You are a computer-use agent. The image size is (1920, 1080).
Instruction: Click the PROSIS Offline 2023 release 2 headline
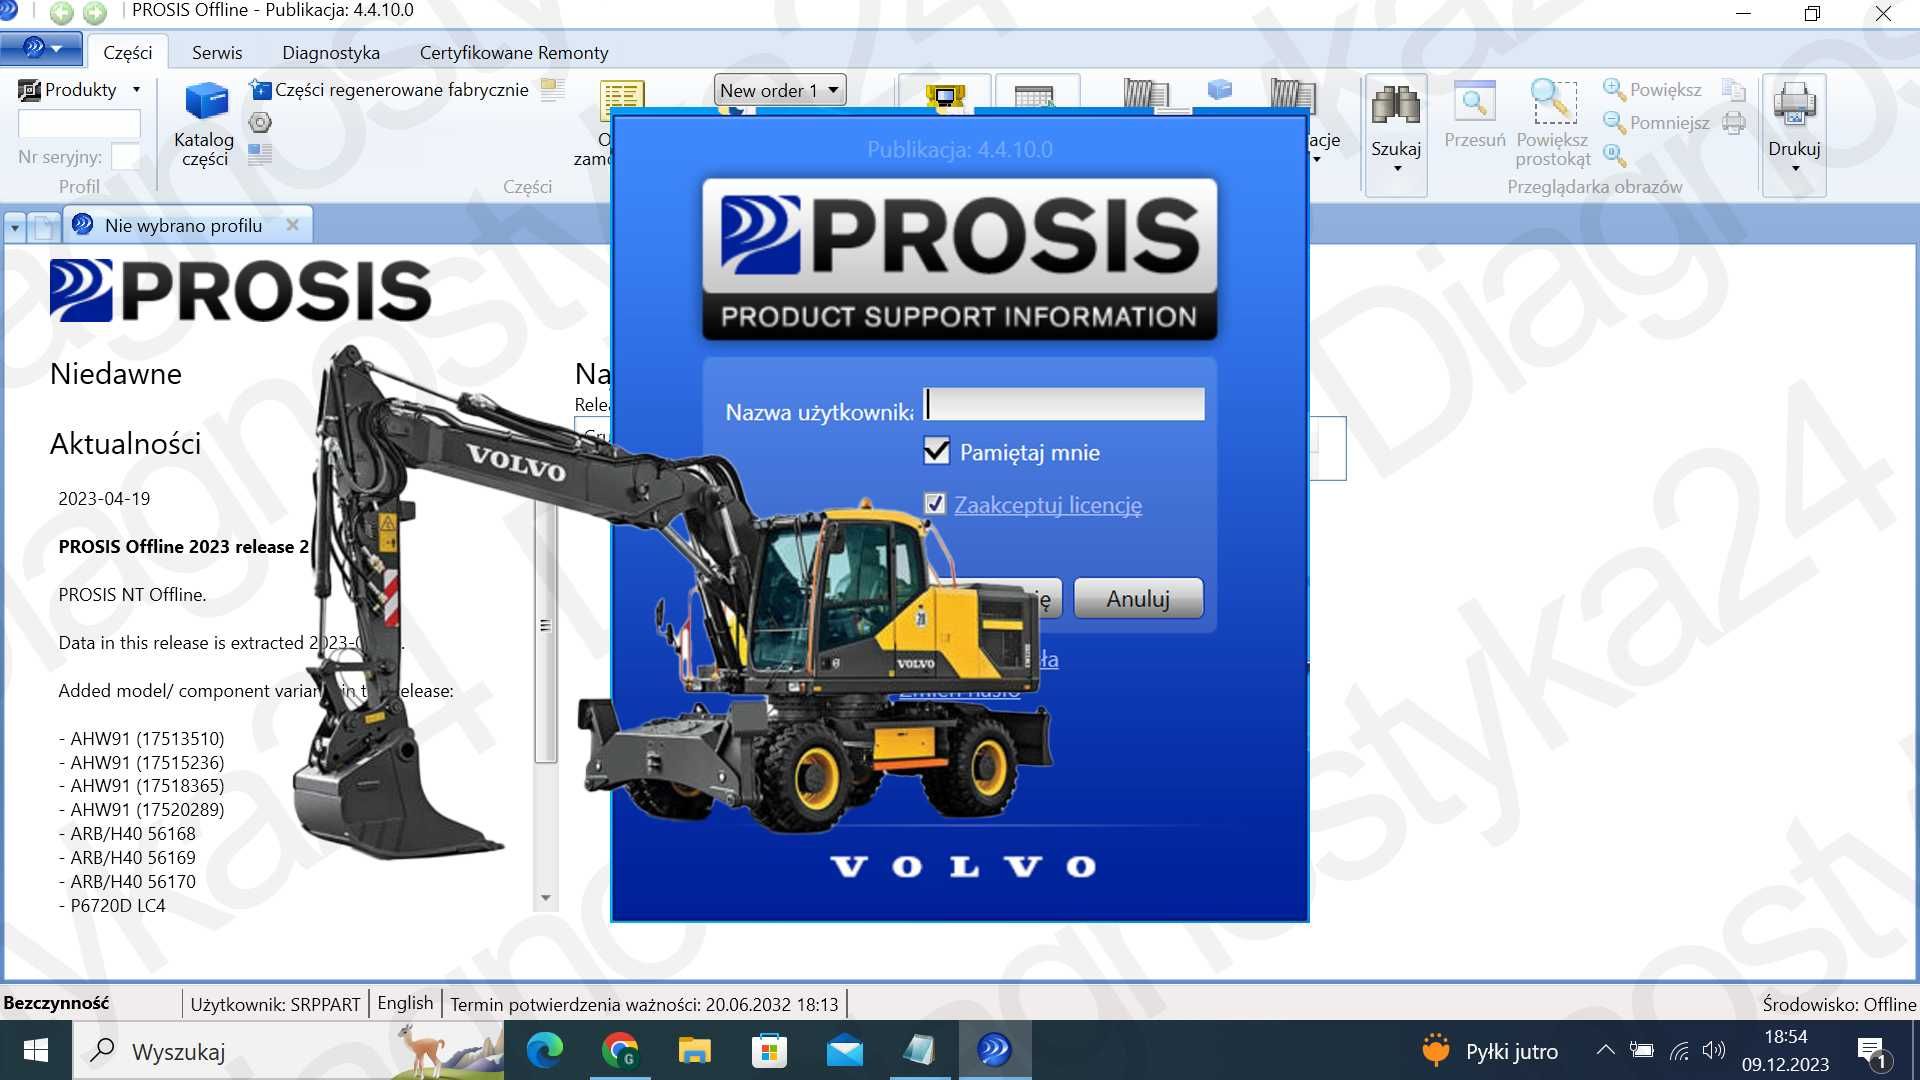(x=183, y=546)
